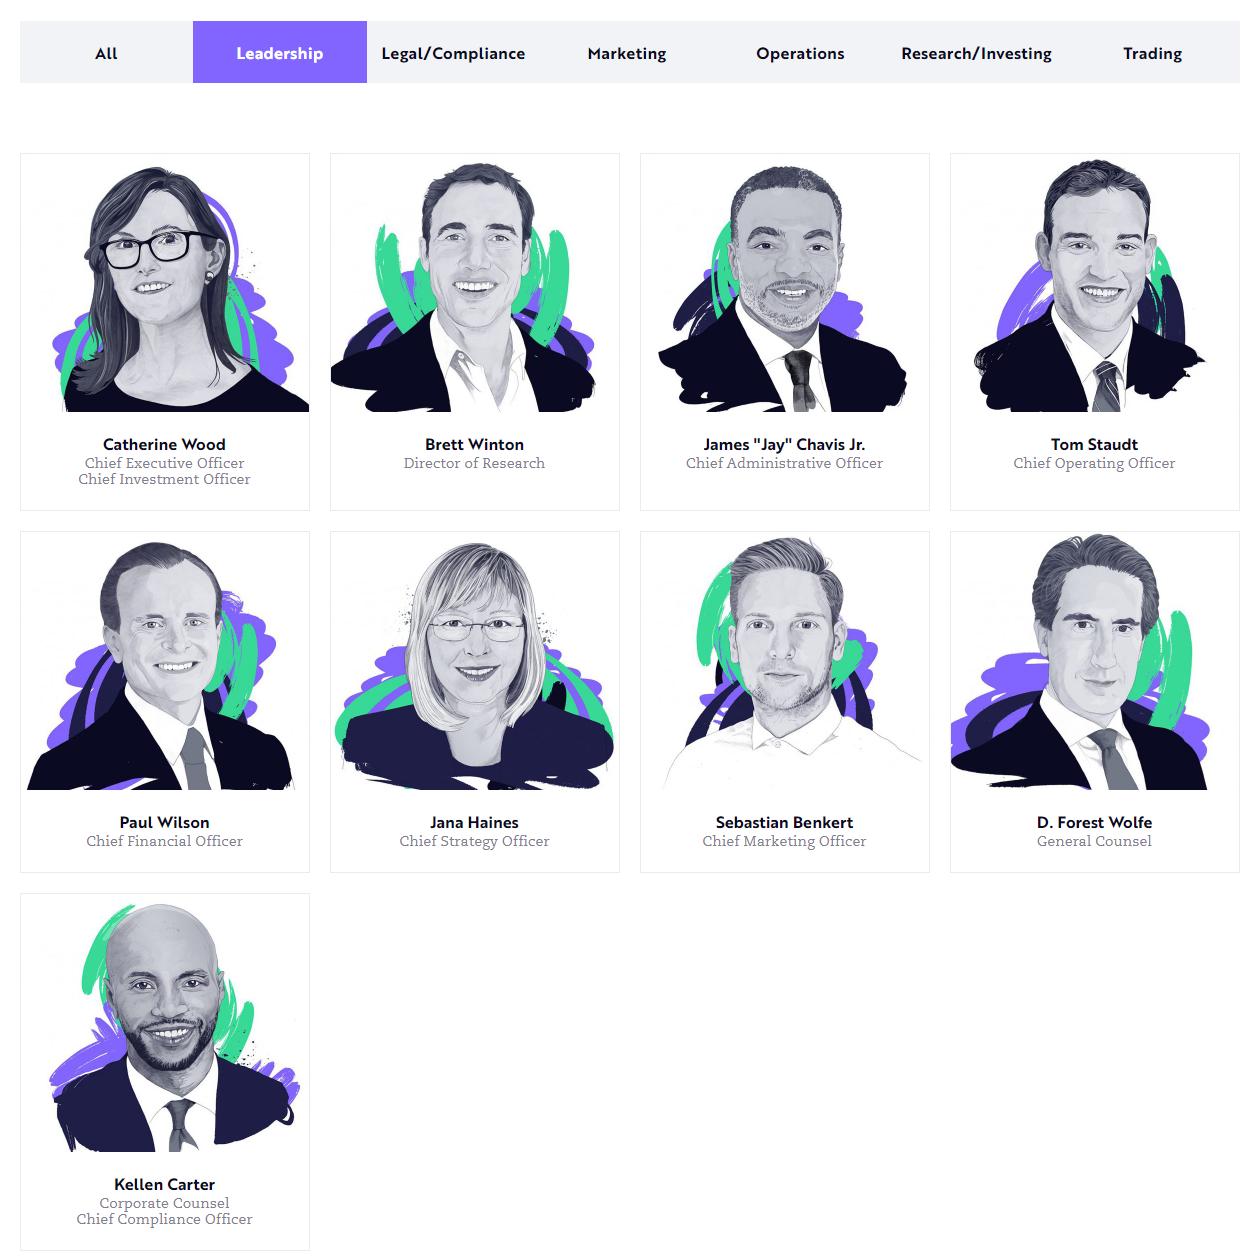Viewport: 1251px width, 1256px height.
Task: Select the All filter tab
Action: click(x=106, y=53)
